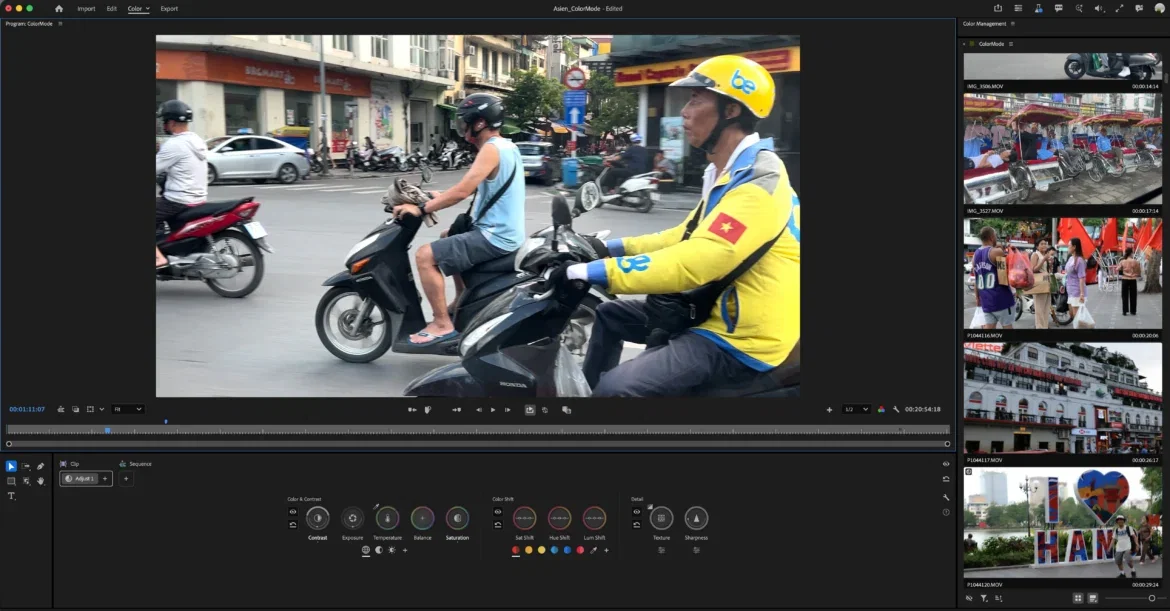
Task: Go to the Export tab
Action: [x=169, y=9]
